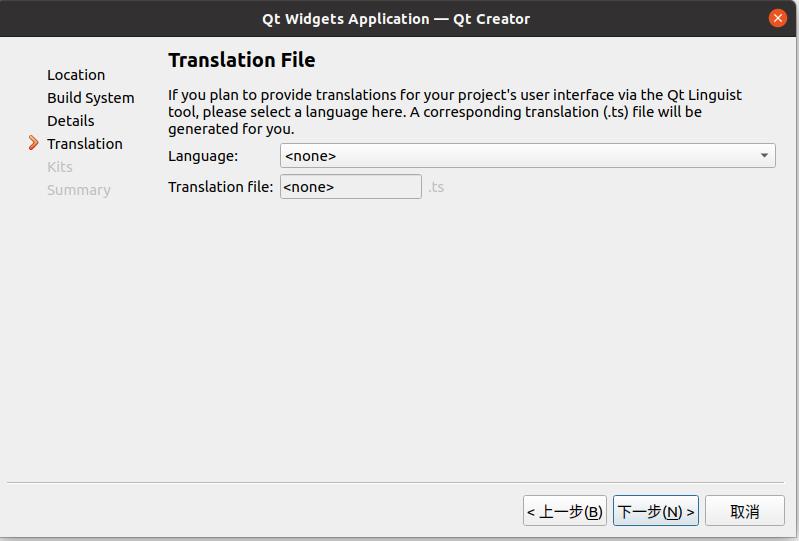Click the Qt Widgets Application title bar
Image resolution: width=799 pixels, height=541 pixels.
(396, 18)
